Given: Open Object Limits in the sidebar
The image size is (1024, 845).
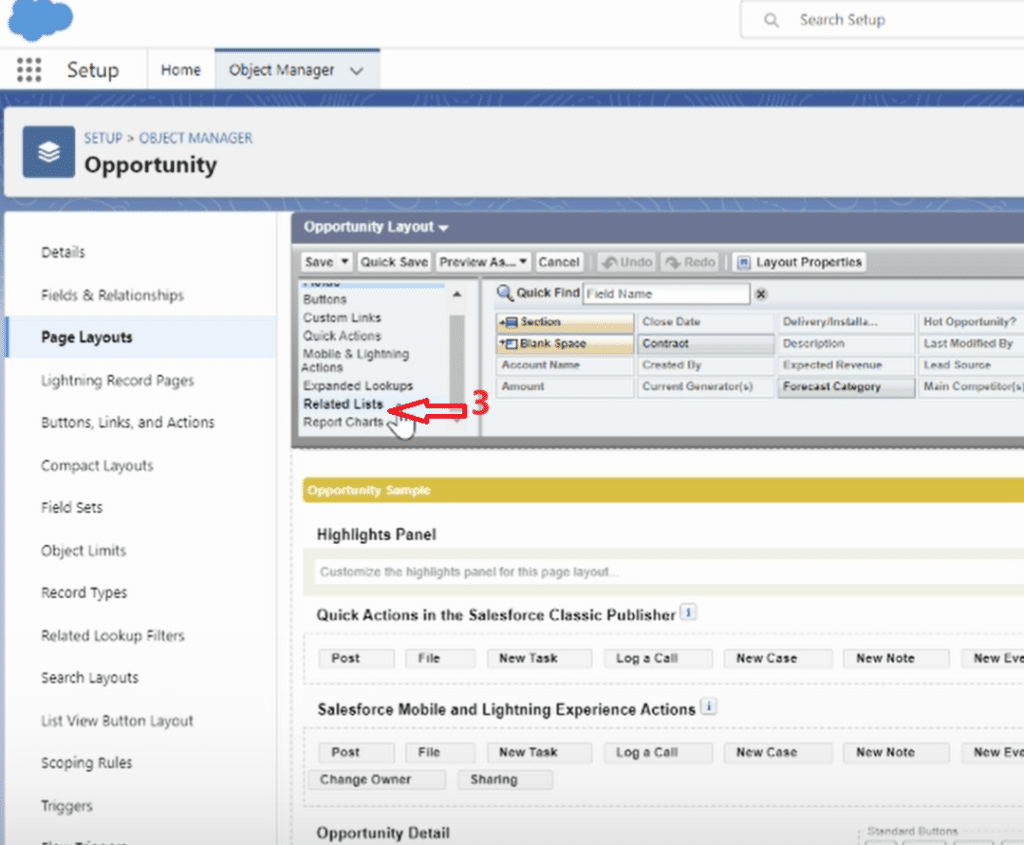Looking at the screenshot, I should tap(84, 550).
